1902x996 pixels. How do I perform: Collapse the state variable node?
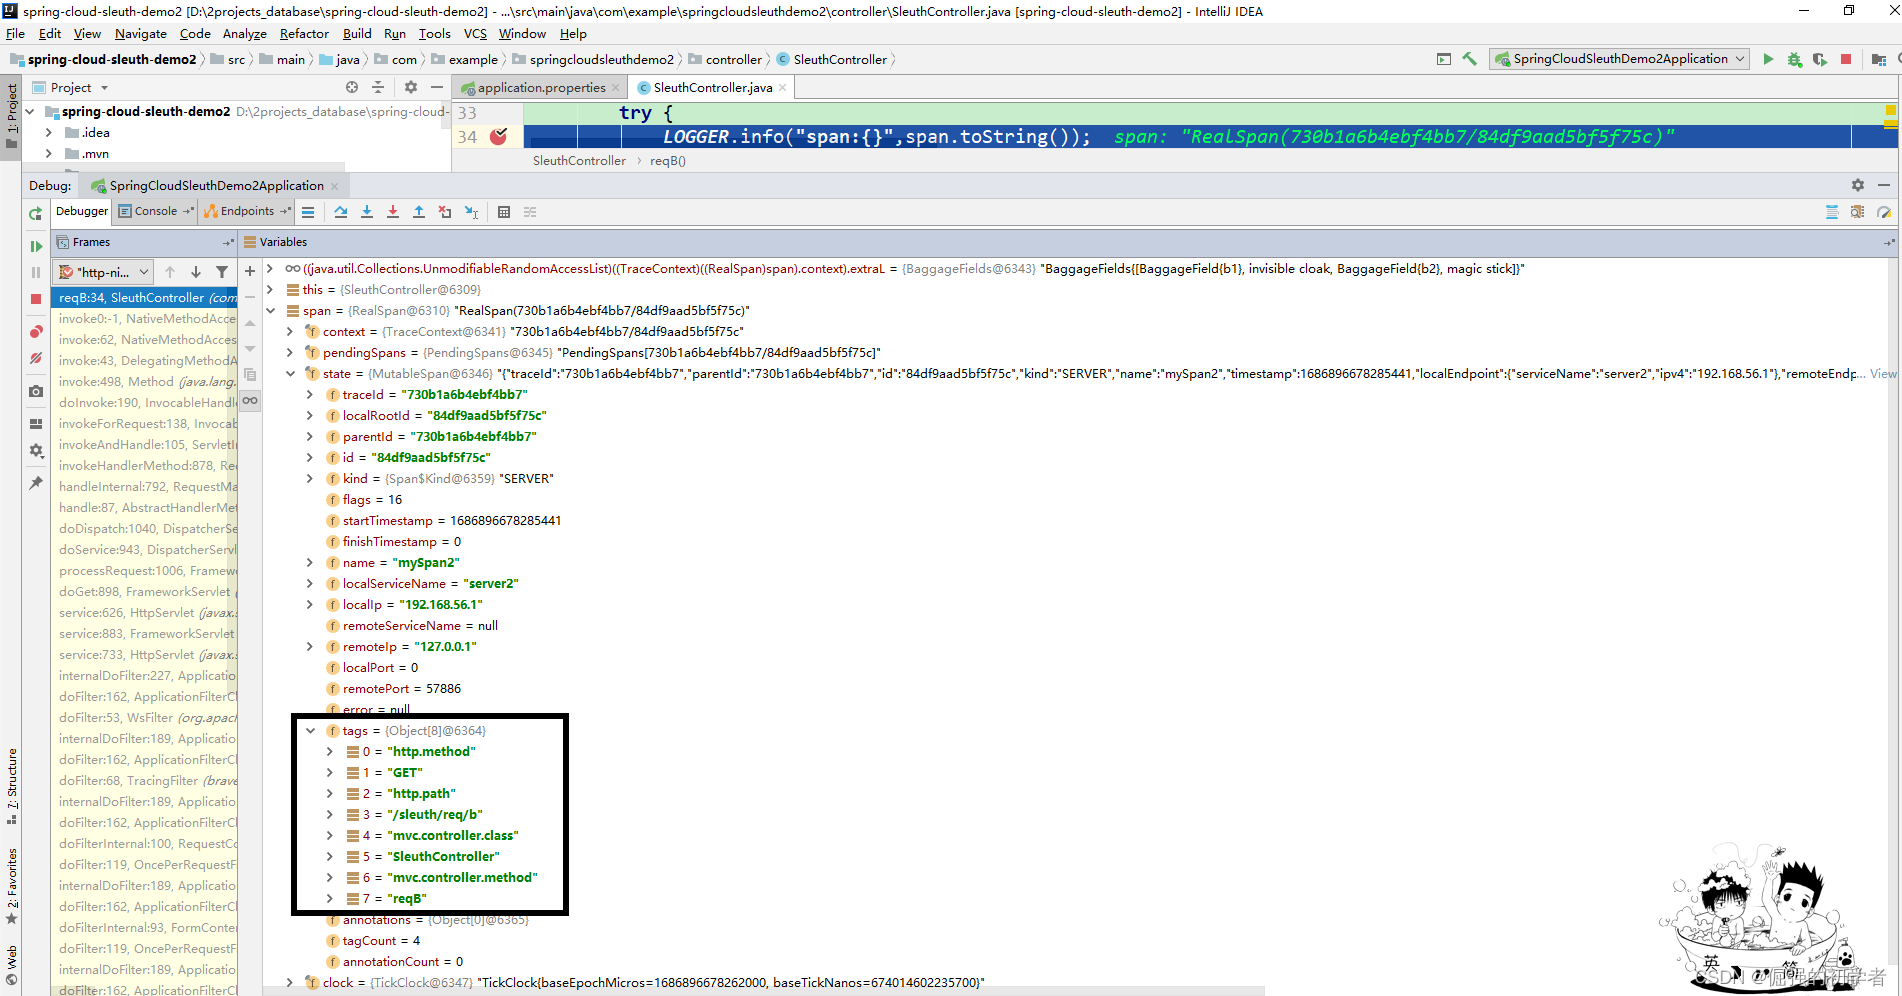[x=290, y=373]
